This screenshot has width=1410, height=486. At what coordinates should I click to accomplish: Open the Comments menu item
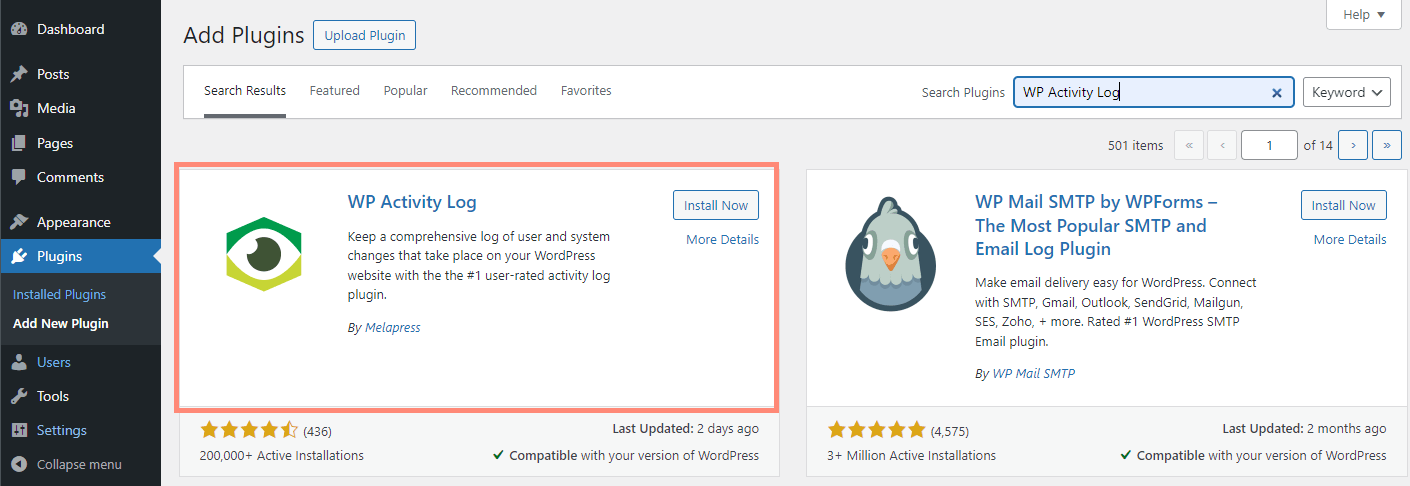click(80, 177)
